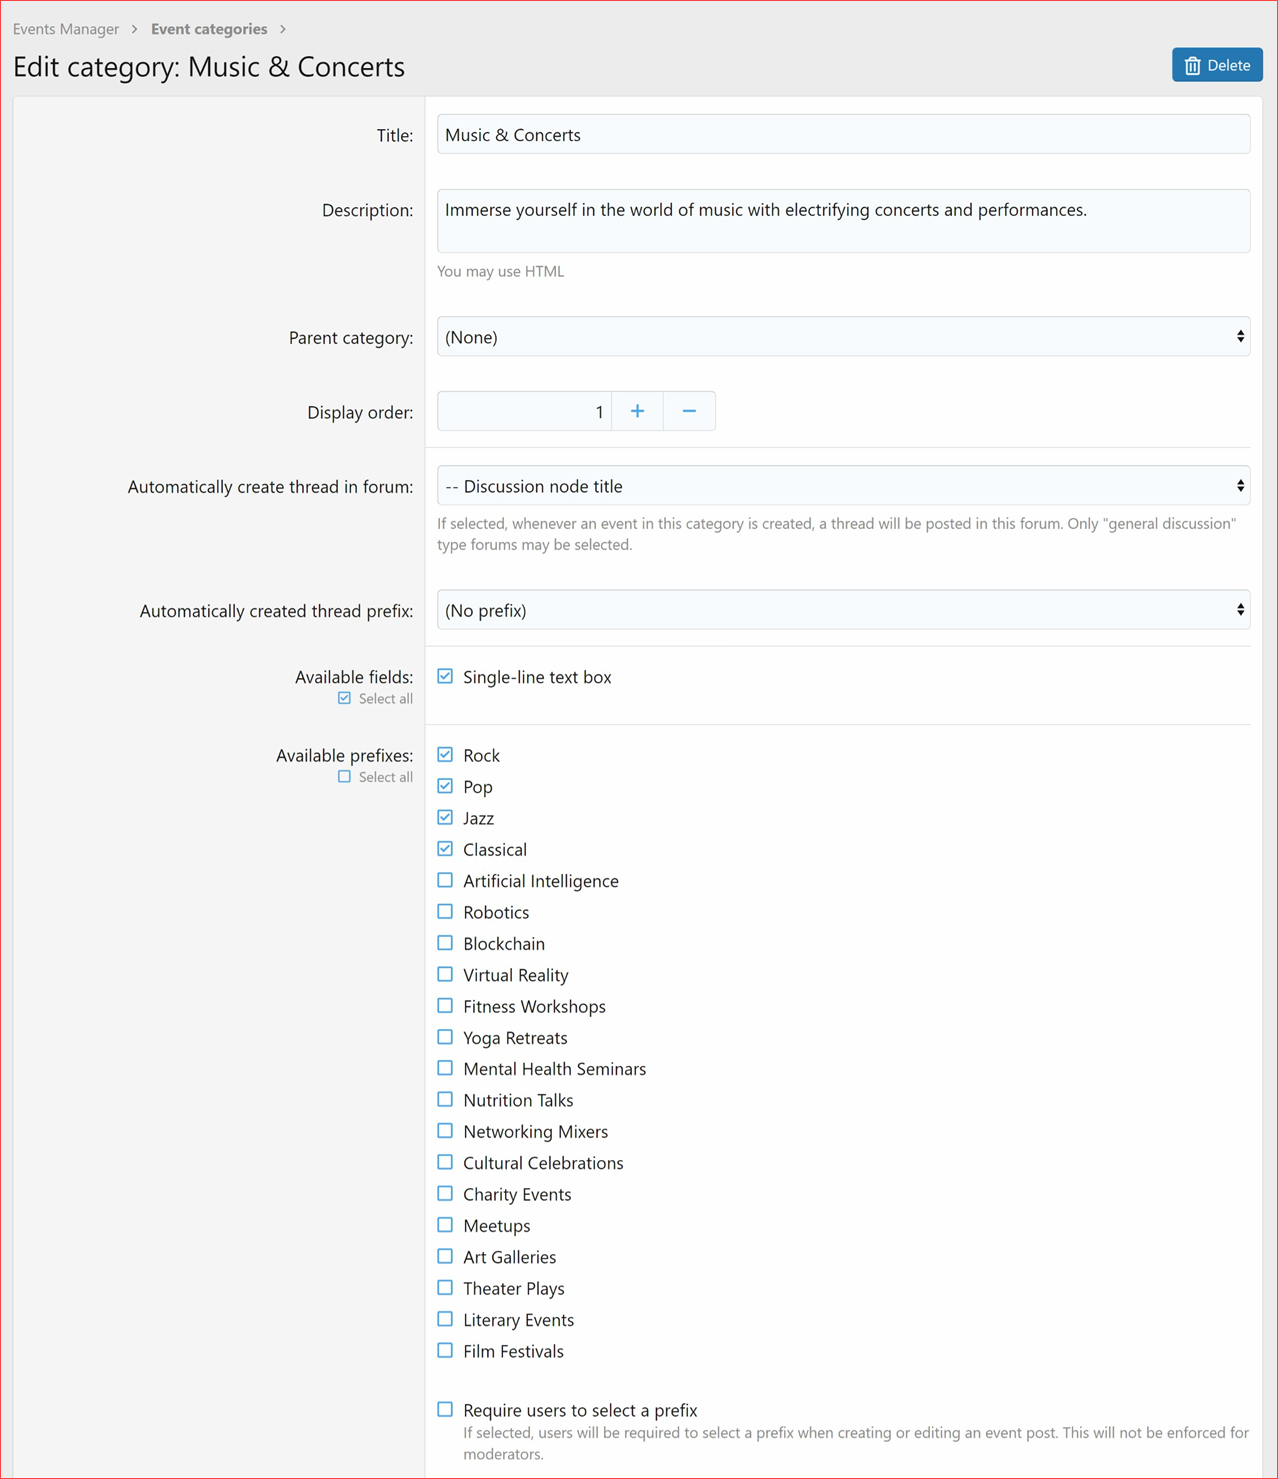Click inside the Title input field
1278x1479 pixels.
(842, 133)
